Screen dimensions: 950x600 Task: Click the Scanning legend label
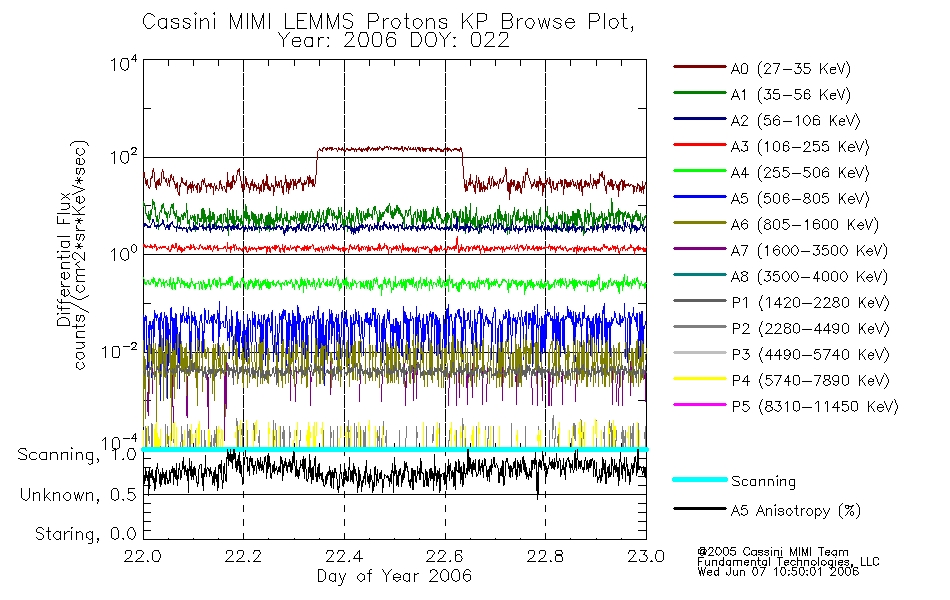(763, 482)
